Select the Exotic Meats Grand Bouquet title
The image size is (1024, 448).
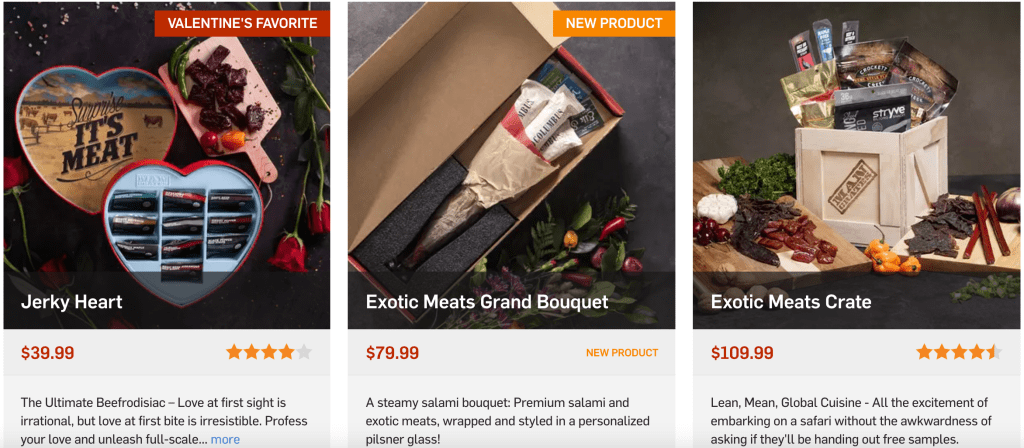pos(486,301)
